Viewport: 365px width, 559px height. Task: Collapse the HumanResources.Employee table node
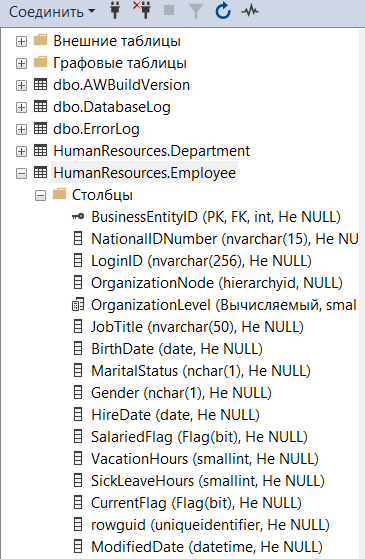(21, 174)
